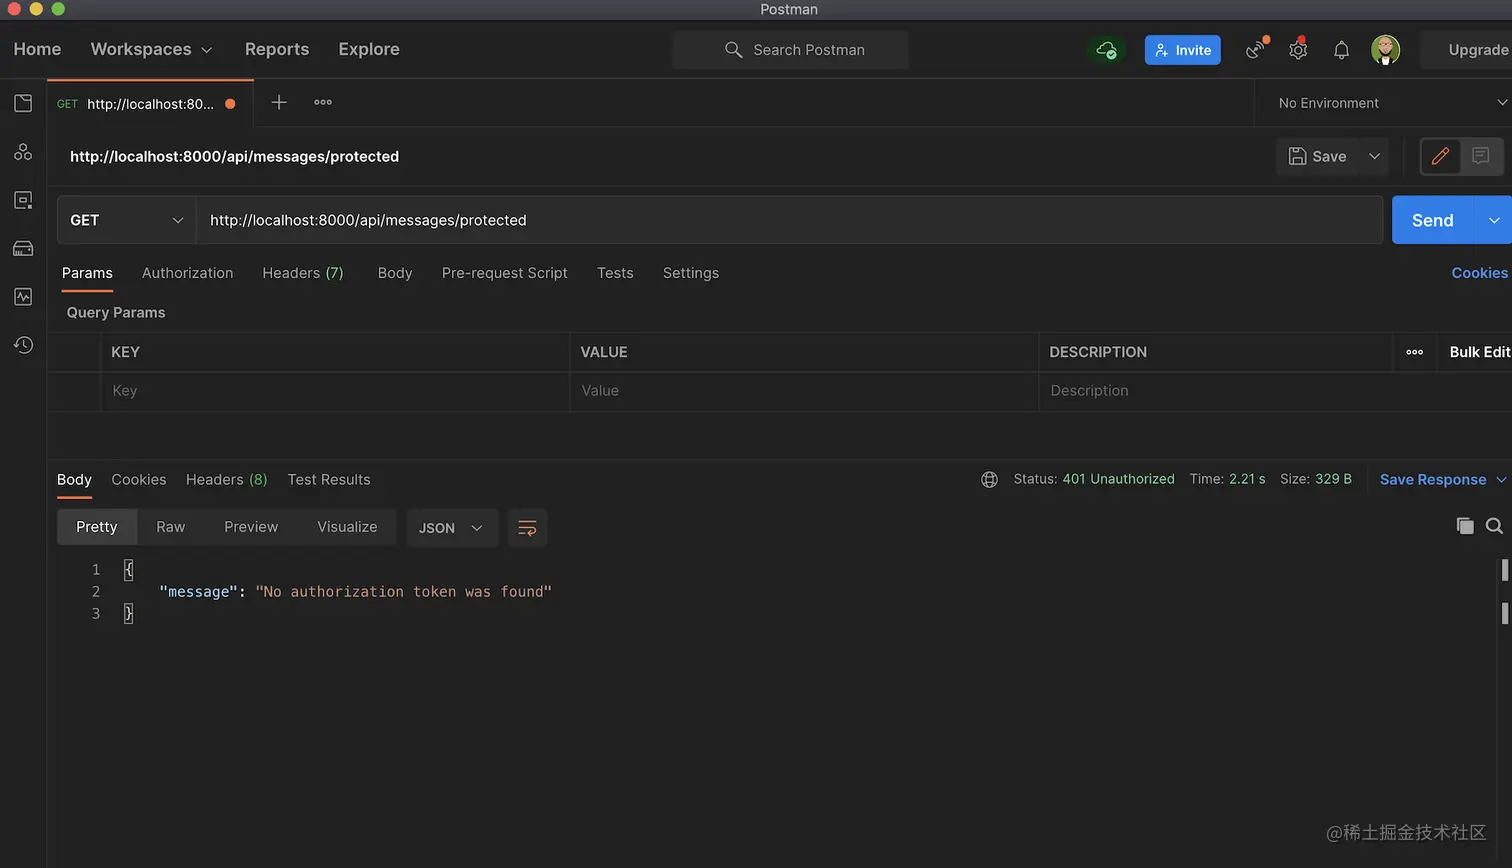The width and height of the screenshot is (1512, 868).
Task: Open the Cookies link
Action: 1479,273
